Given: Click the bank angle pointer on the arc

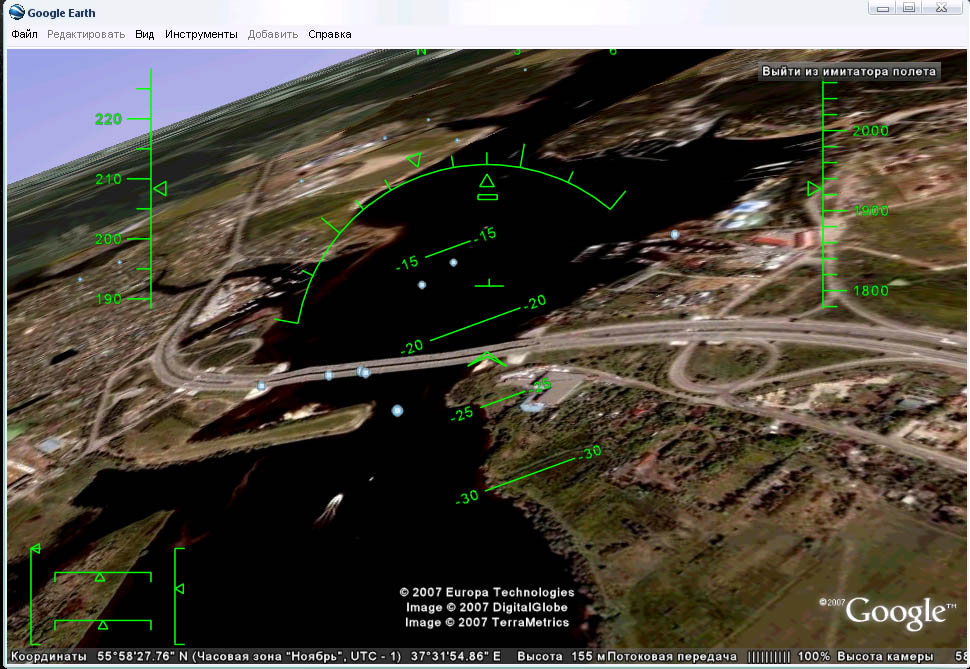Looking at the screenshot, I should [x=414, y=160].
